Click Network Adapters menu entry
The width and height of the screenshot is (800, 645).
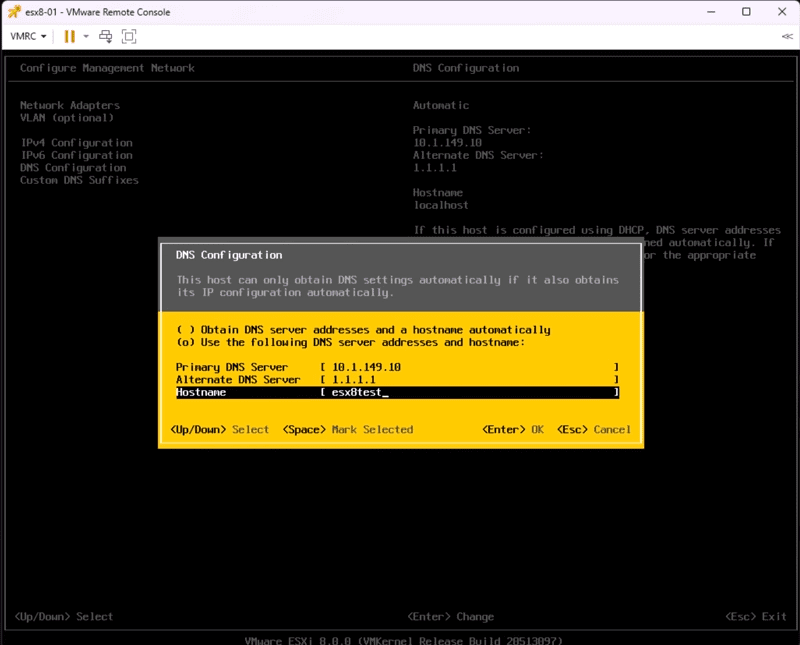(x=70, y=105)
